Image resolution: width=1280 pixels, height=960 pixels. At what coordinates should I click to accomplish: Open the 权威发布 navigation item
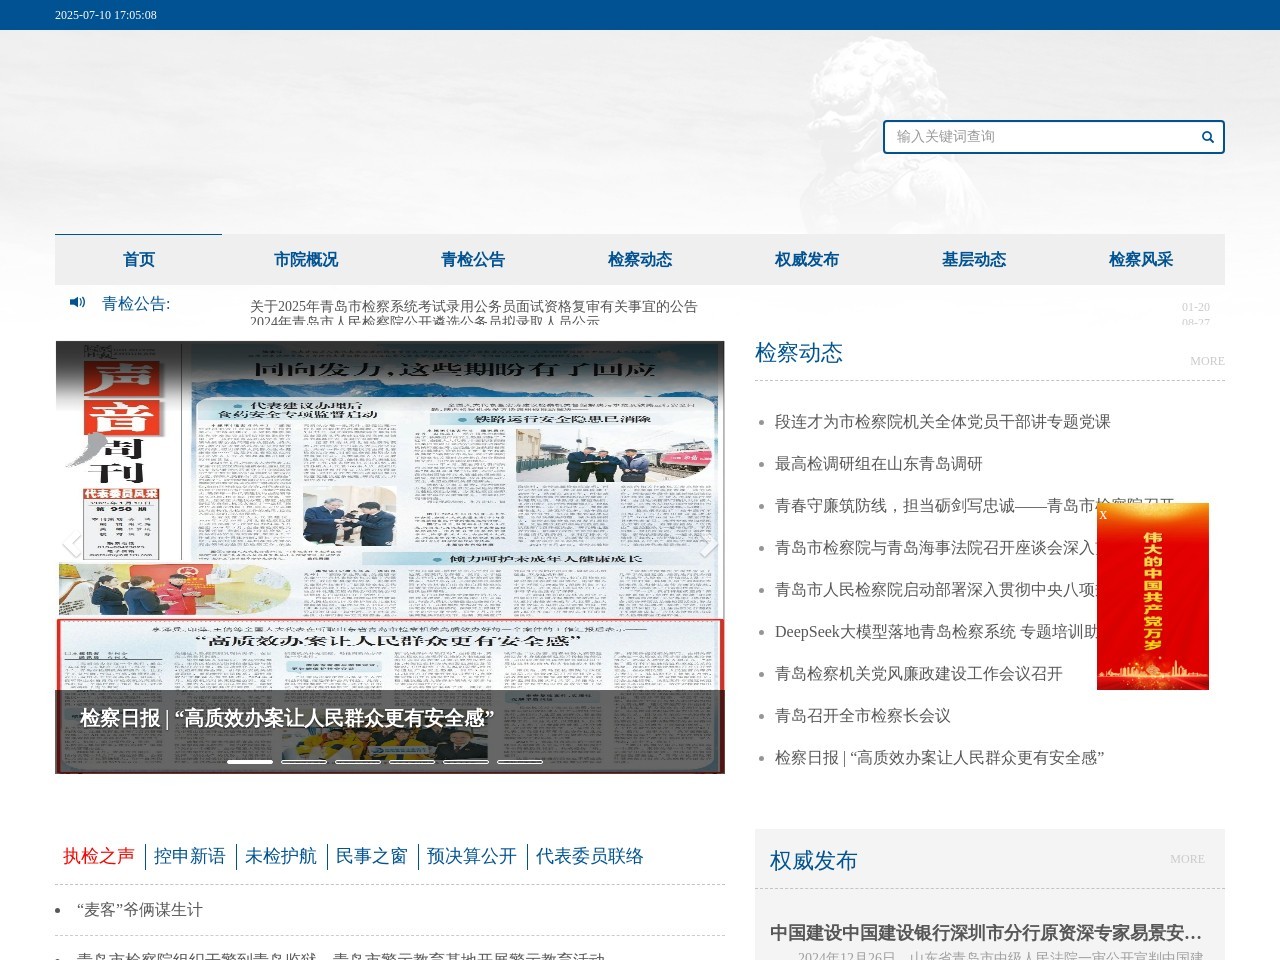(806, 259)
